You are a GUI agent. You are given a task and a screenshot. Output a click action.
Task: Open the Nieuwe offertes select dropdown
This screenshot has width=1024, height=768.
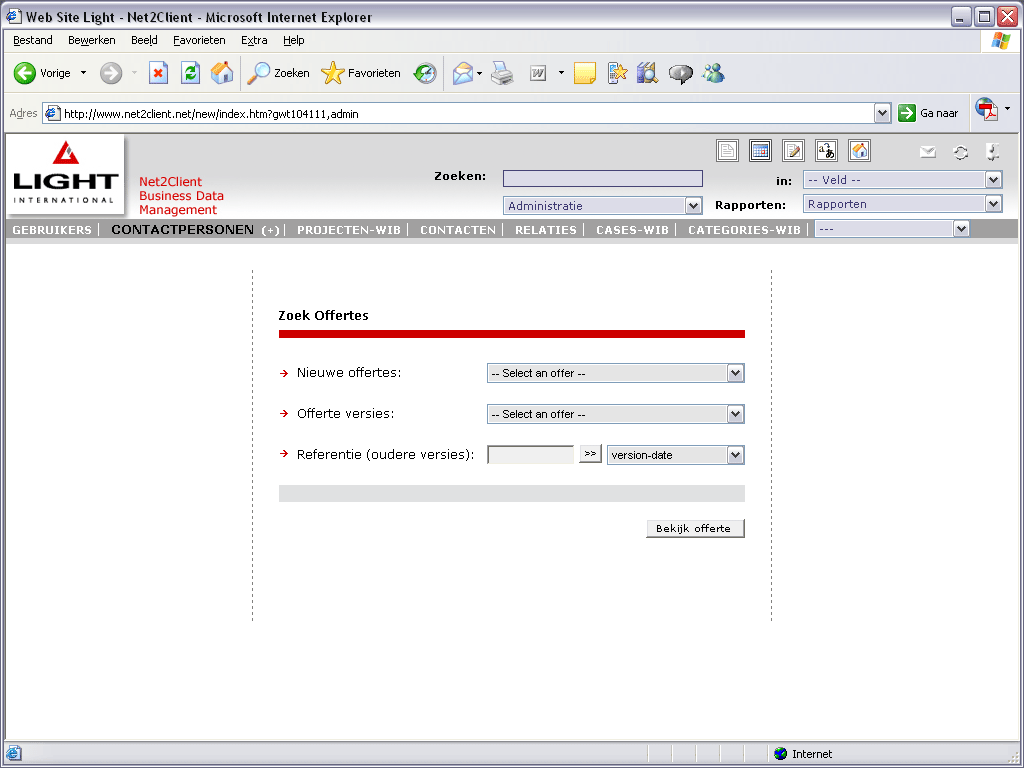pos(616,373)
